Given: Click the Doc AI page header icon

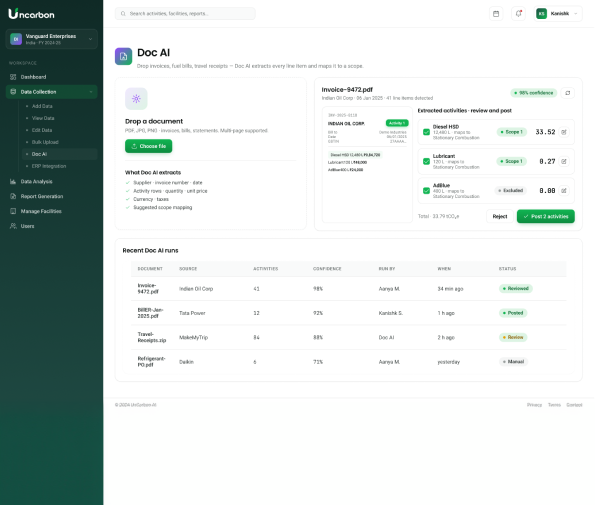Looking at the screenshot, I should click(123, 56).
